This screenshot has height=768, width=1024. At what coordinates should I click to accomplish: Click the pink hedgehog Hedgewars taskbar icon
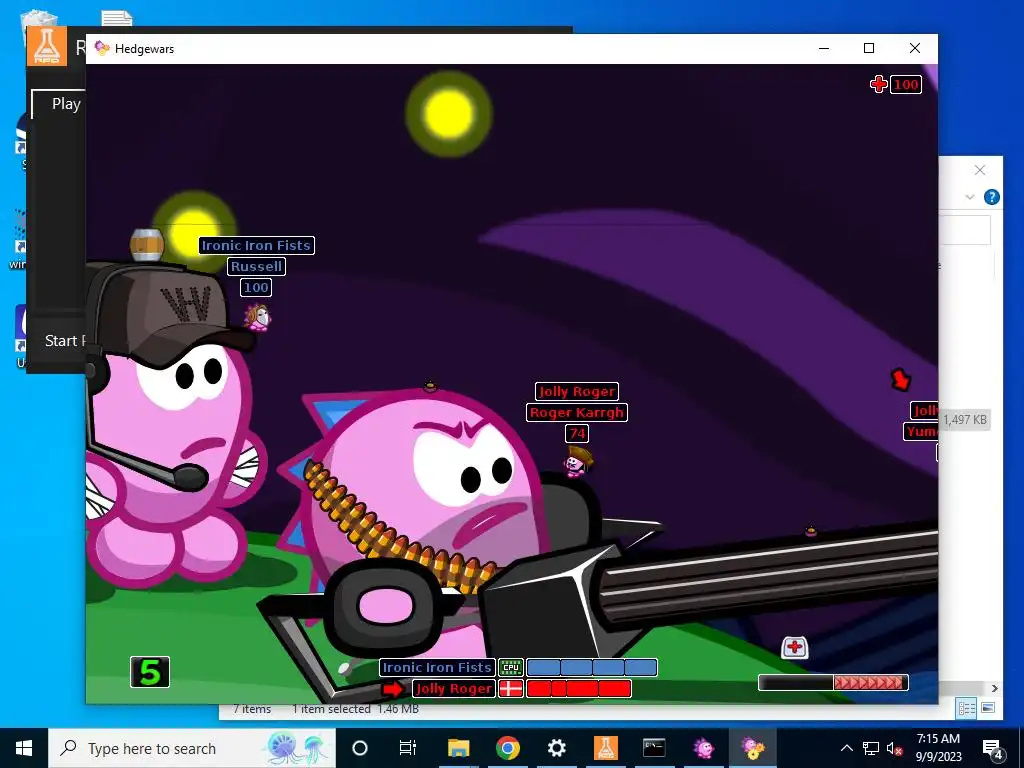point(703,748)
